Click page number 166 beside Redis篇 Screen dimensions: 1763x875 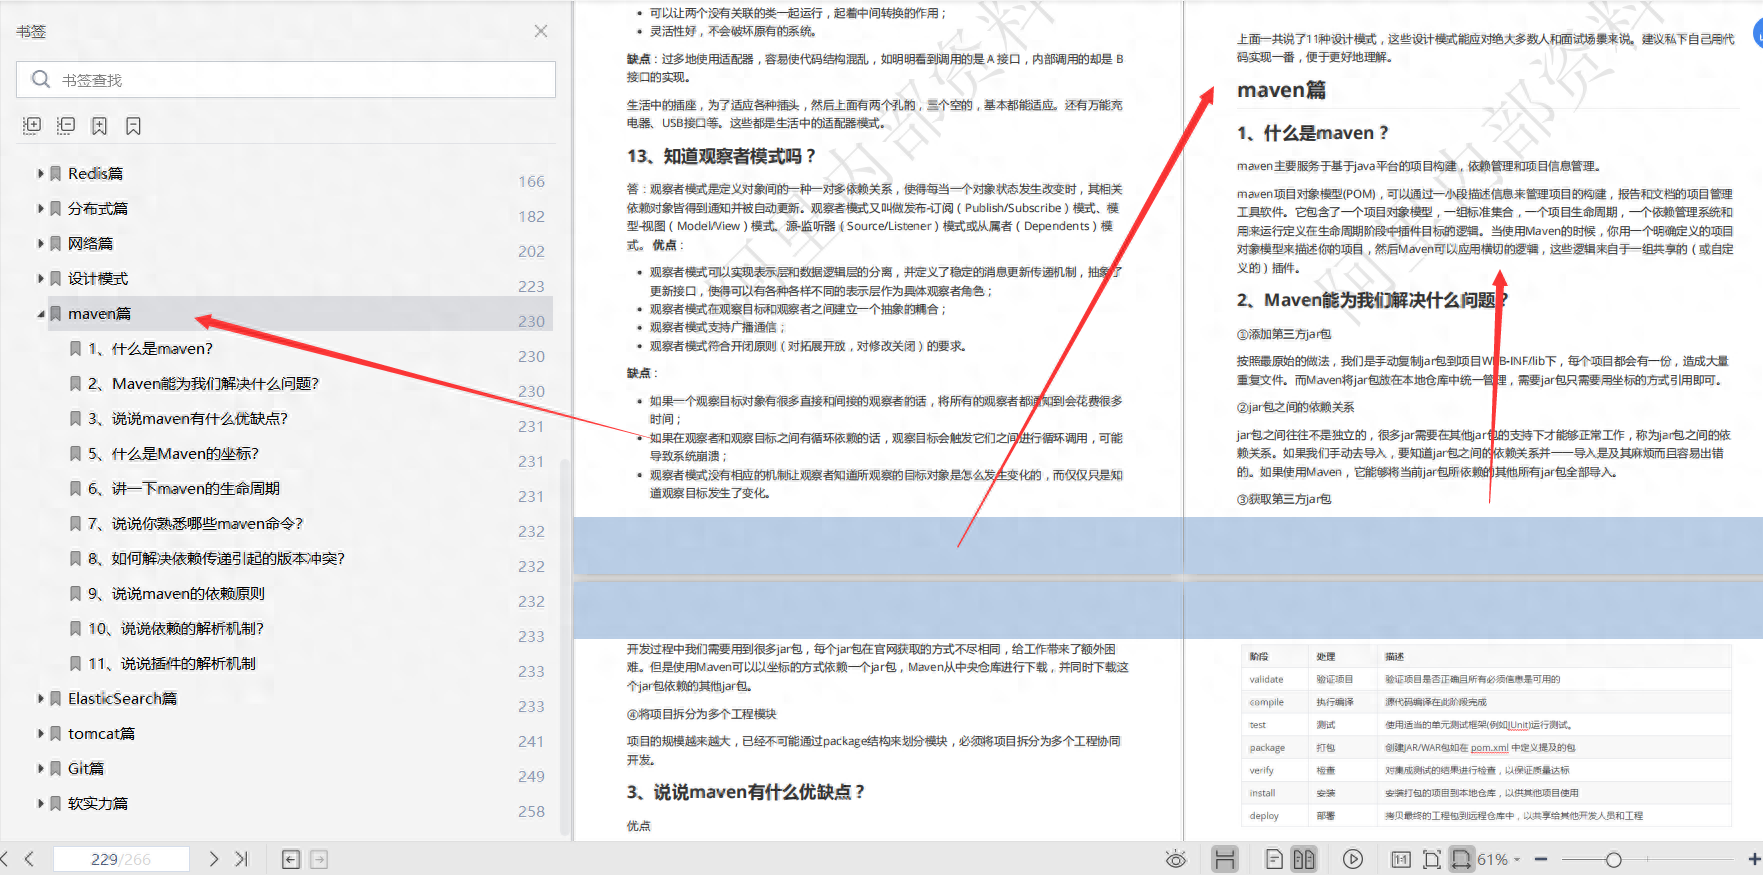(x=531, y=181)
